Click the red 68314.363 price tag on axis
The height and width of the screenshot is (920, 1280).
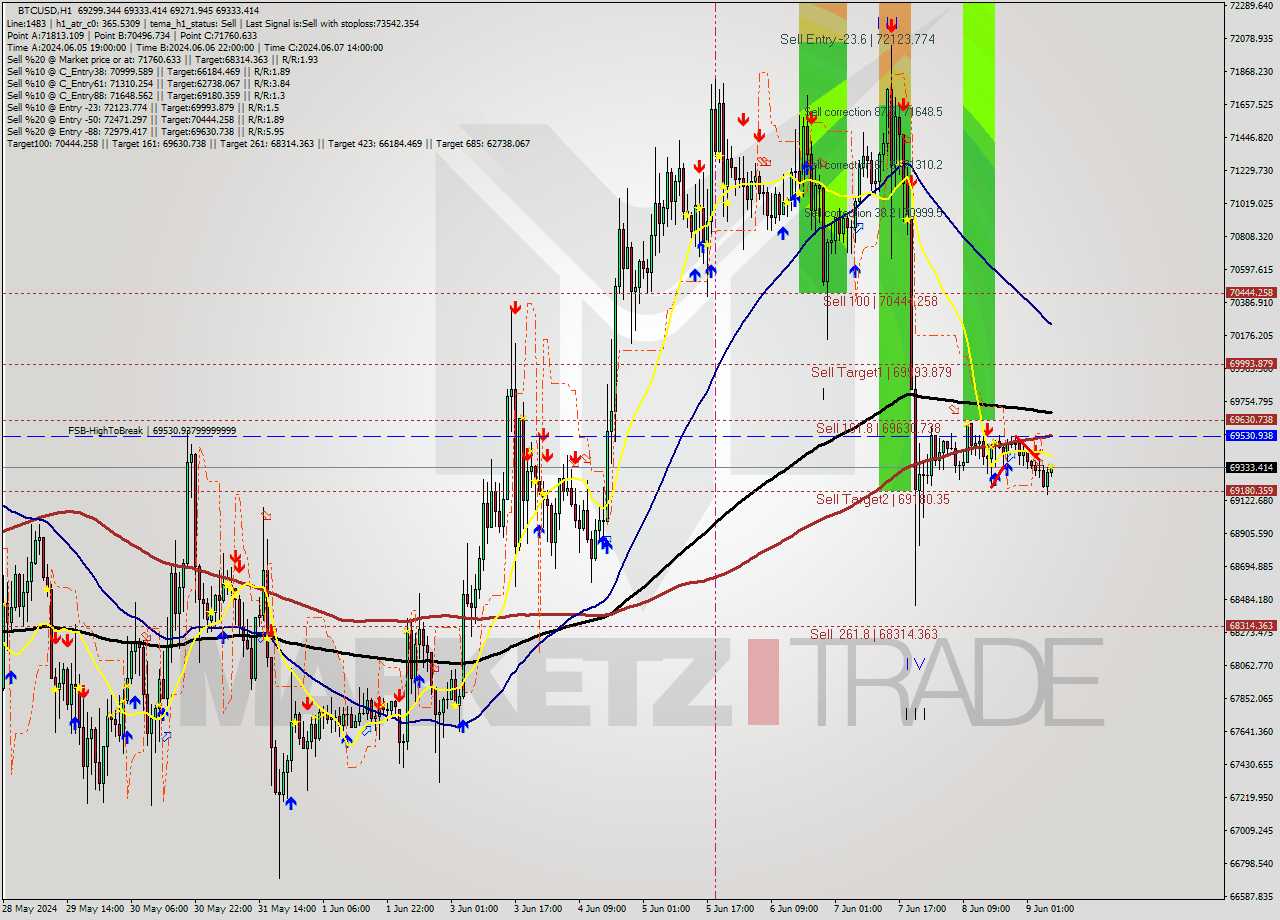point(1250,626)
